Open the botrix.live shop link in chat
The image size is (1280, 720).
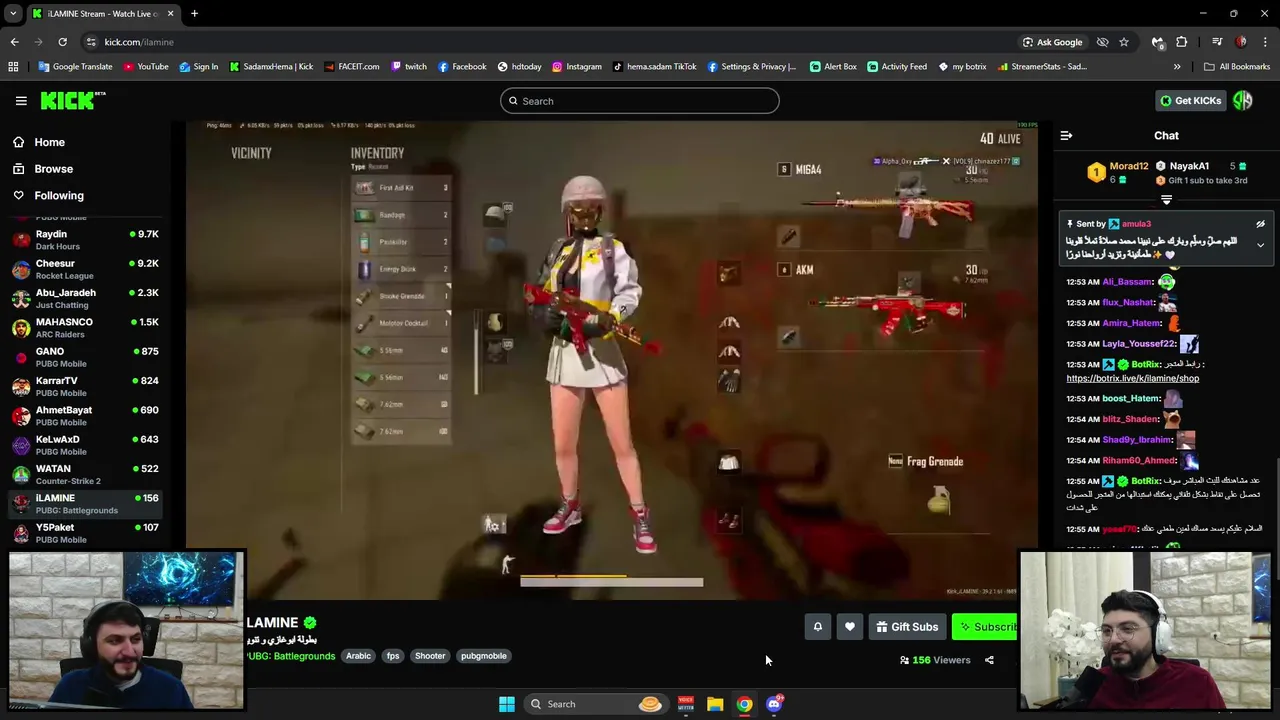tap(1132, 378)
